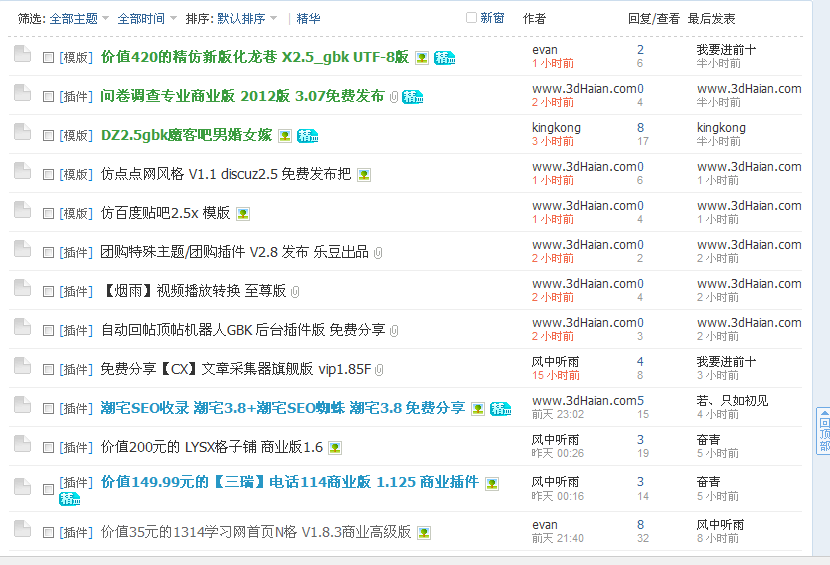The image size is (830, 565).
Task: Open last poster 若、只如初见 profile
Action: tap(732, 401)
